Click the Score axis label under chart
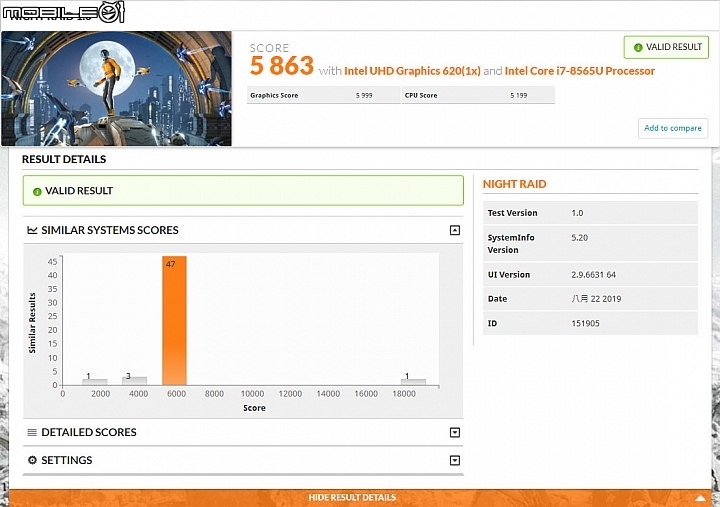This screenshot has width=720, height=507. coord(254,408)
